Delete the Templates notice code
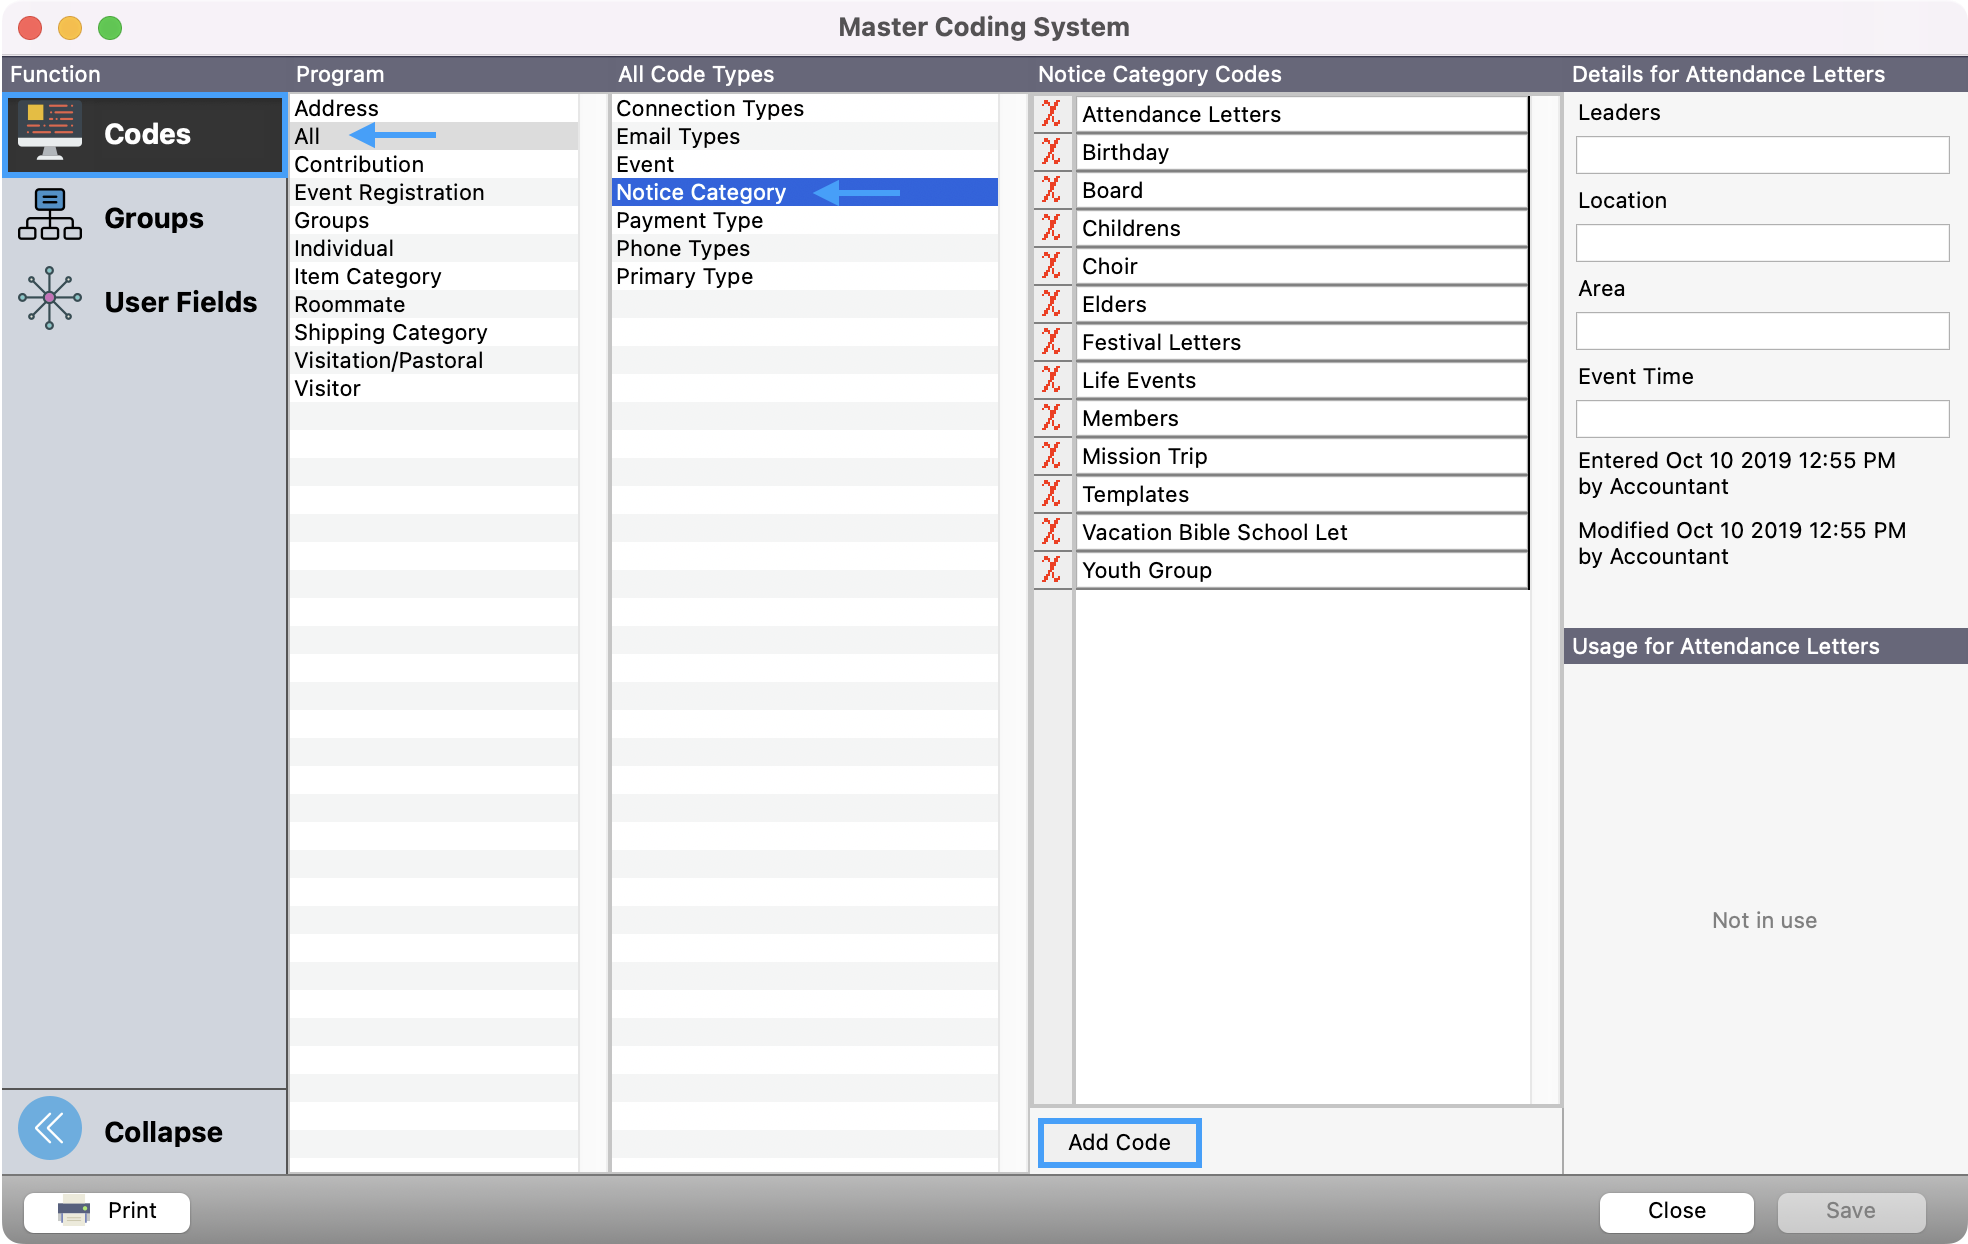This screenshot has width=1968, height=1244. (1051, 494)
